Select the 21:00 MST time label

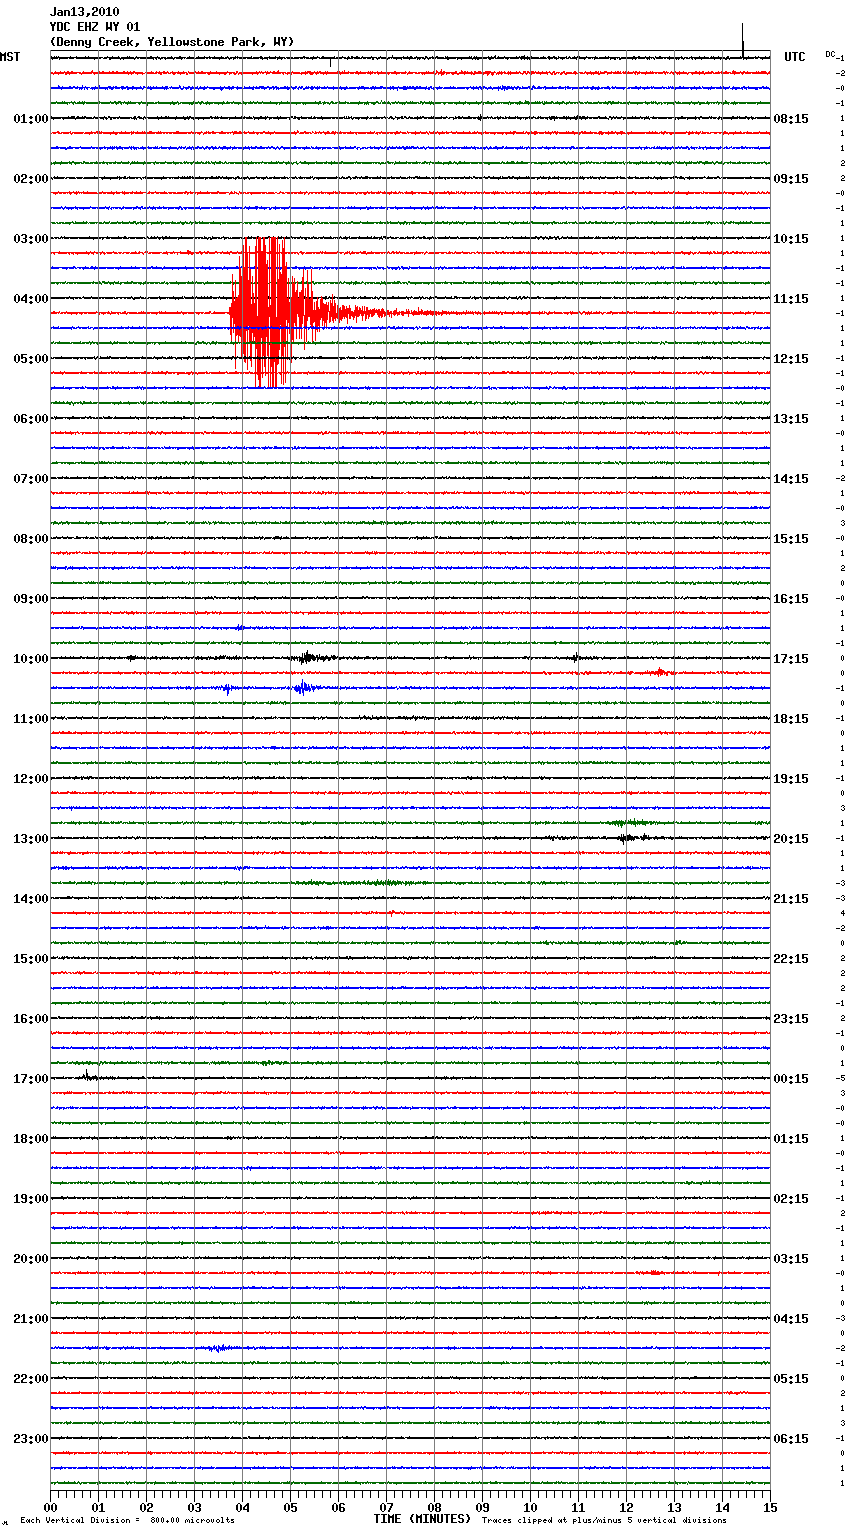(x=31, y=1319)
